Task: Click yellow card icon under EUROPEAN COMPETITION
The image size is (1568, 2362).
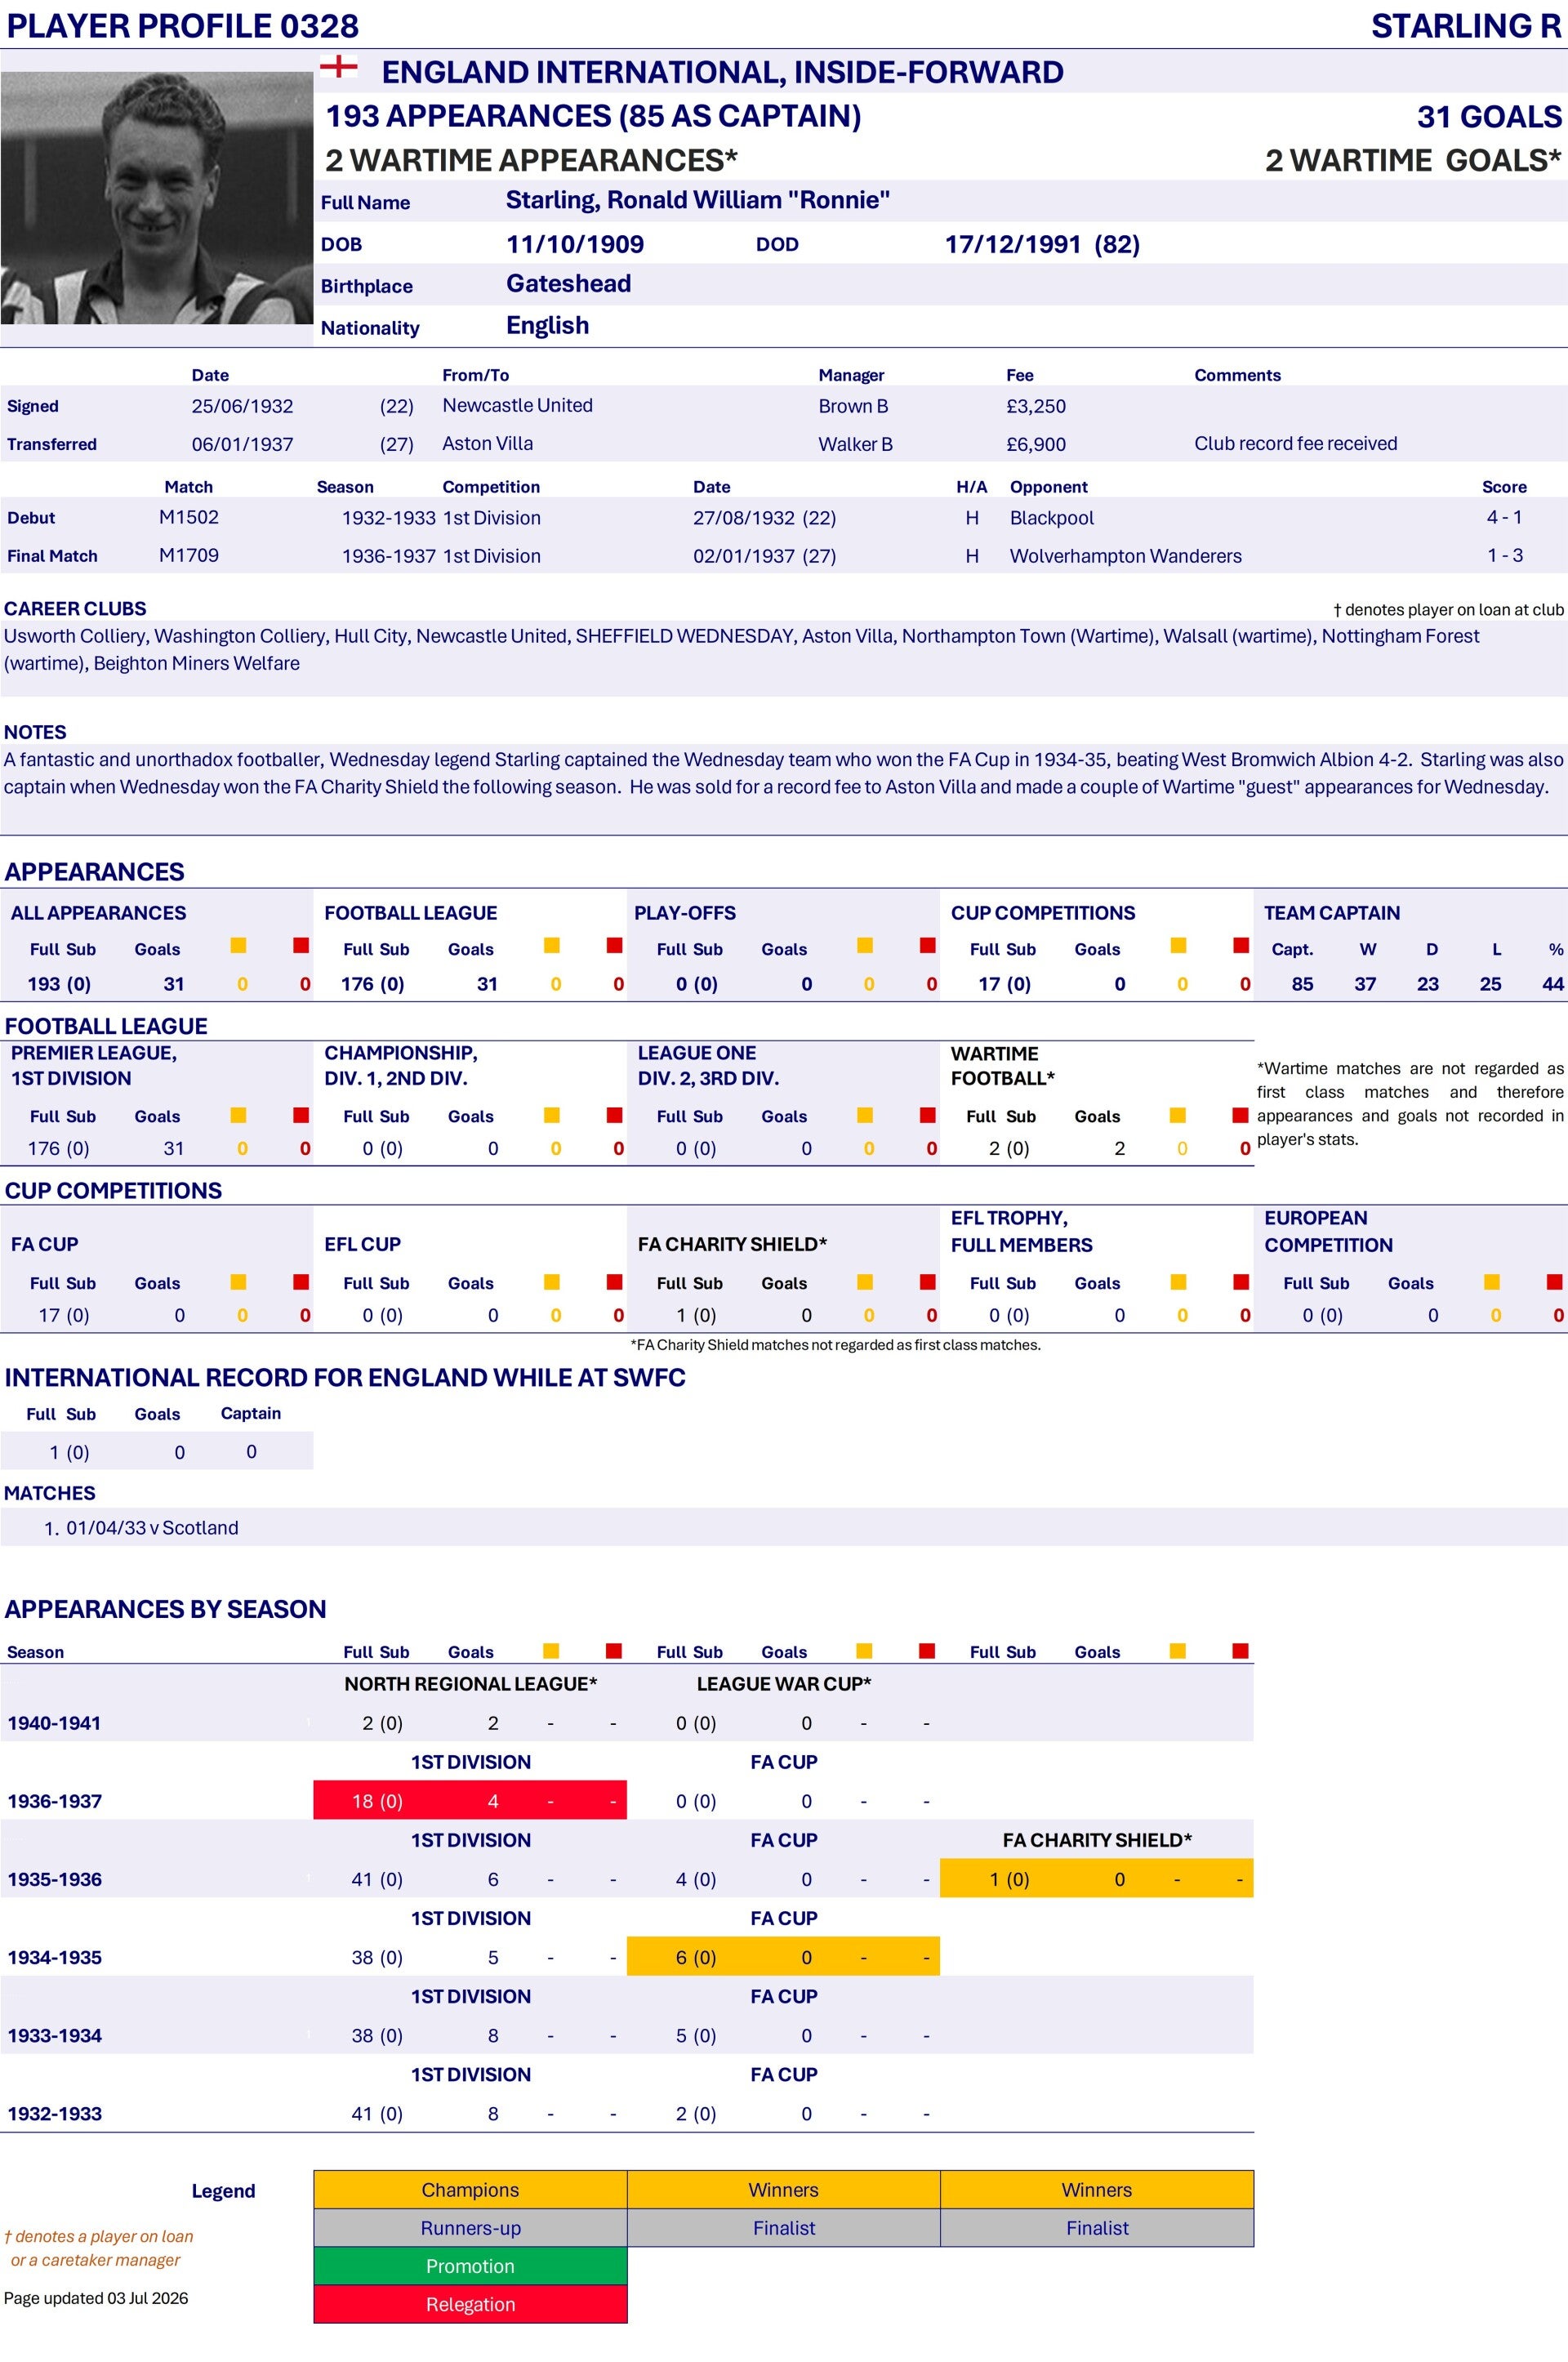Action: [x=1492, y=1282]
